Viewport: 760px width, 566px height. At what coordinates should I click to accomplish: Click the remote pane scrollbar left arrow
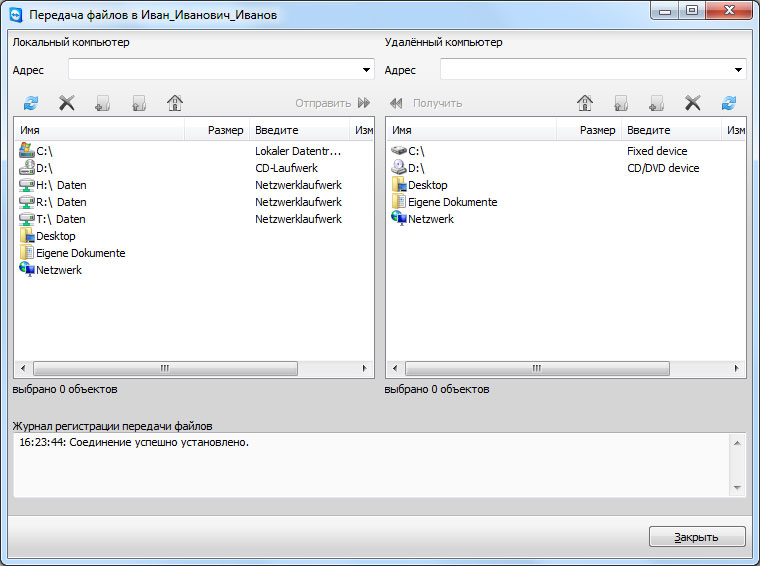[x=395, y=368]
